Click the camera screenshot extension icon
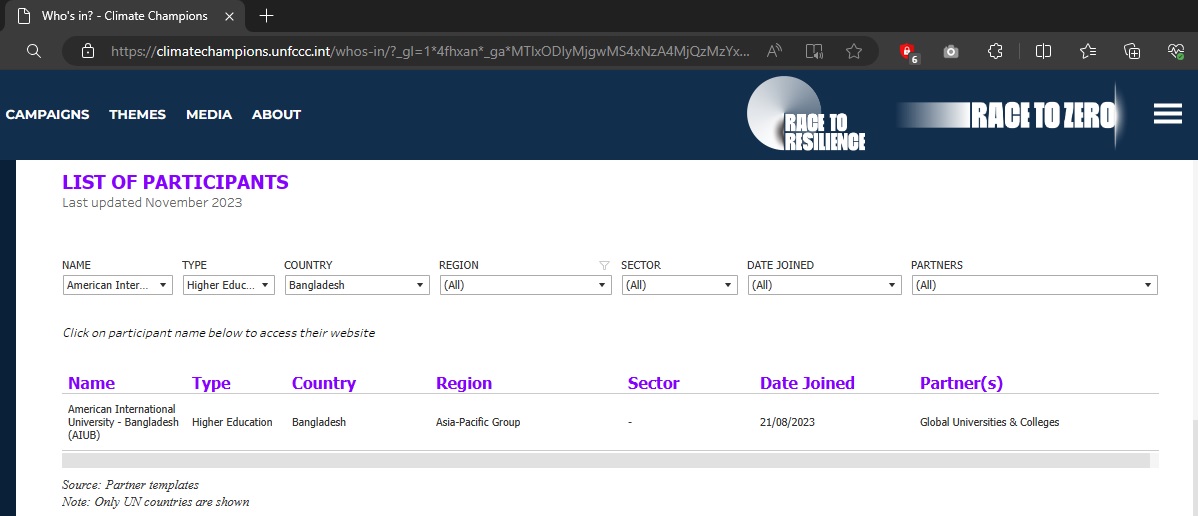 click(x=950, y=51)
